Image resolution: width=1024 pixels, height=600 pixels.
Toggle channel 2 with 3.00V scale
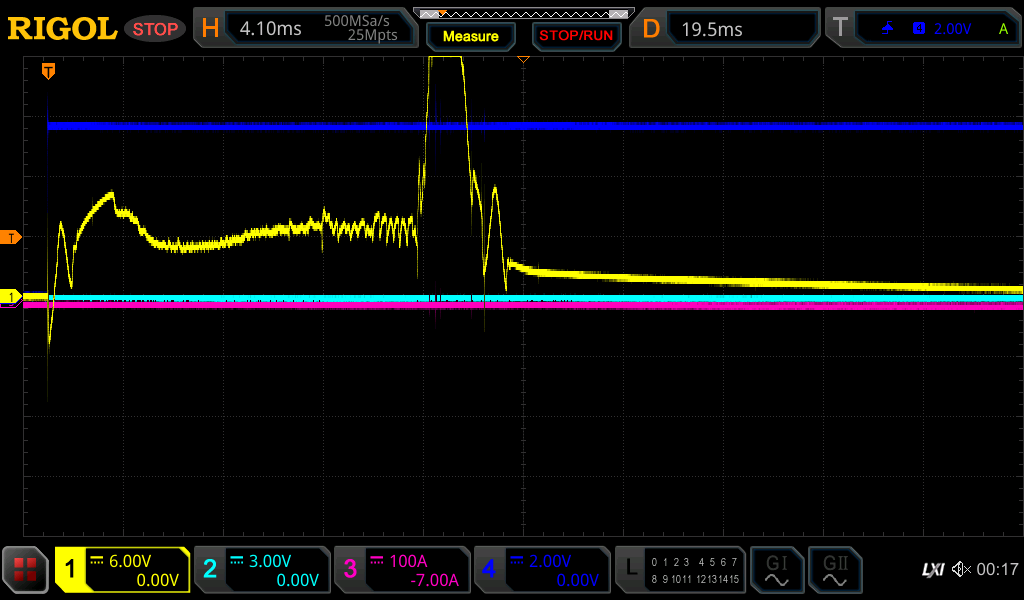coord(261,570)
